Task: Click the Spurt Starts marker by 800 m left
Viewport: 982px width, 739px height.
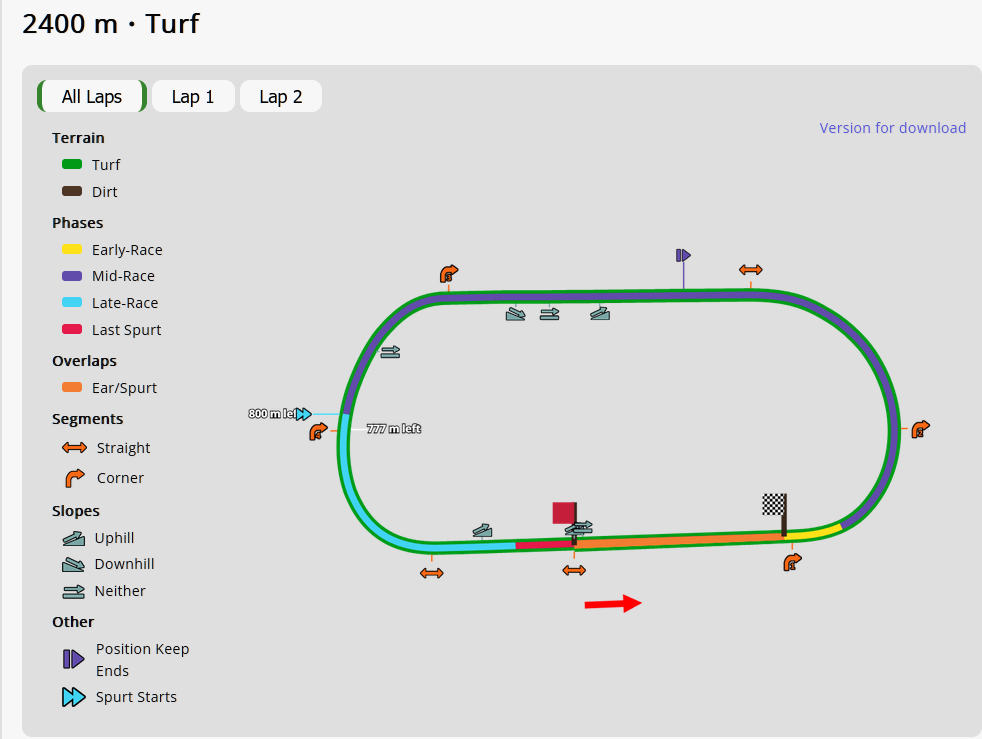Action: point(304,414)
